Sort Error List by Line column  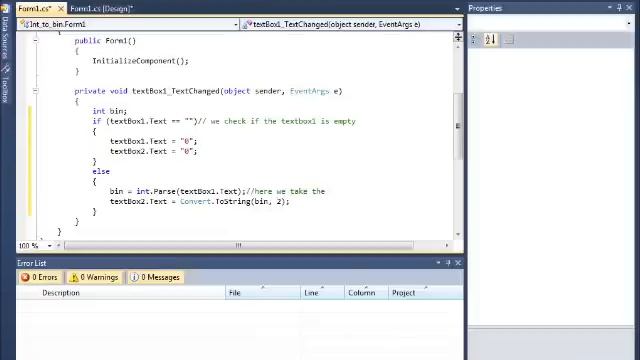[322, 293]
